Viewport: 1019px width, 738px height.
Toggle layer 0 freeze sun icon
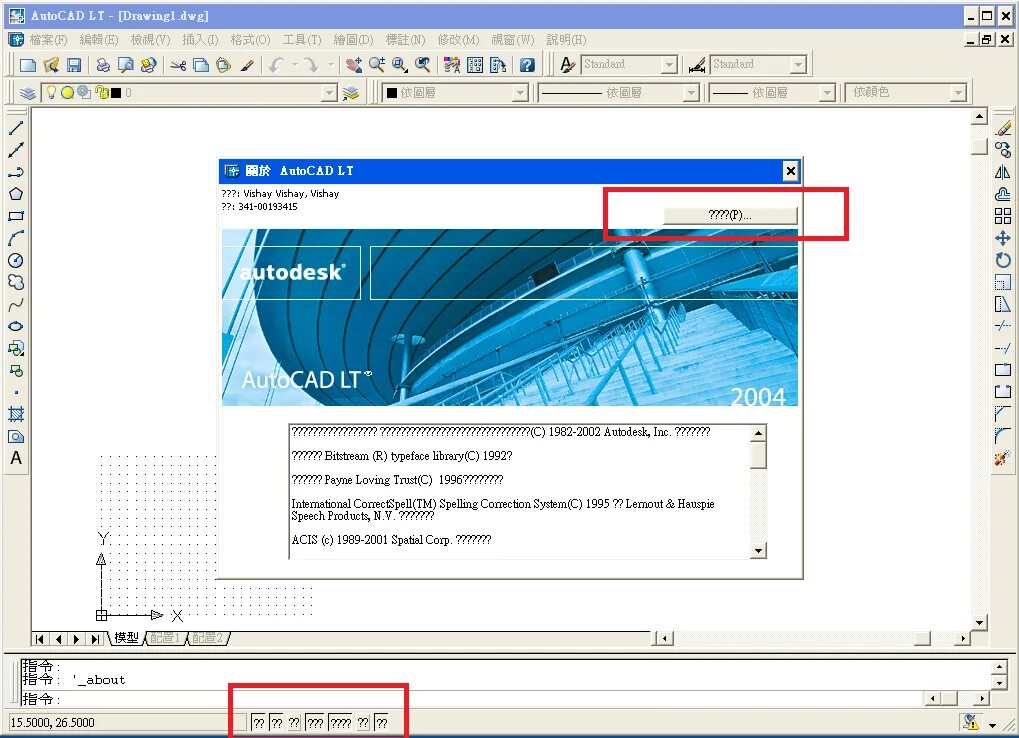point(67,92)
